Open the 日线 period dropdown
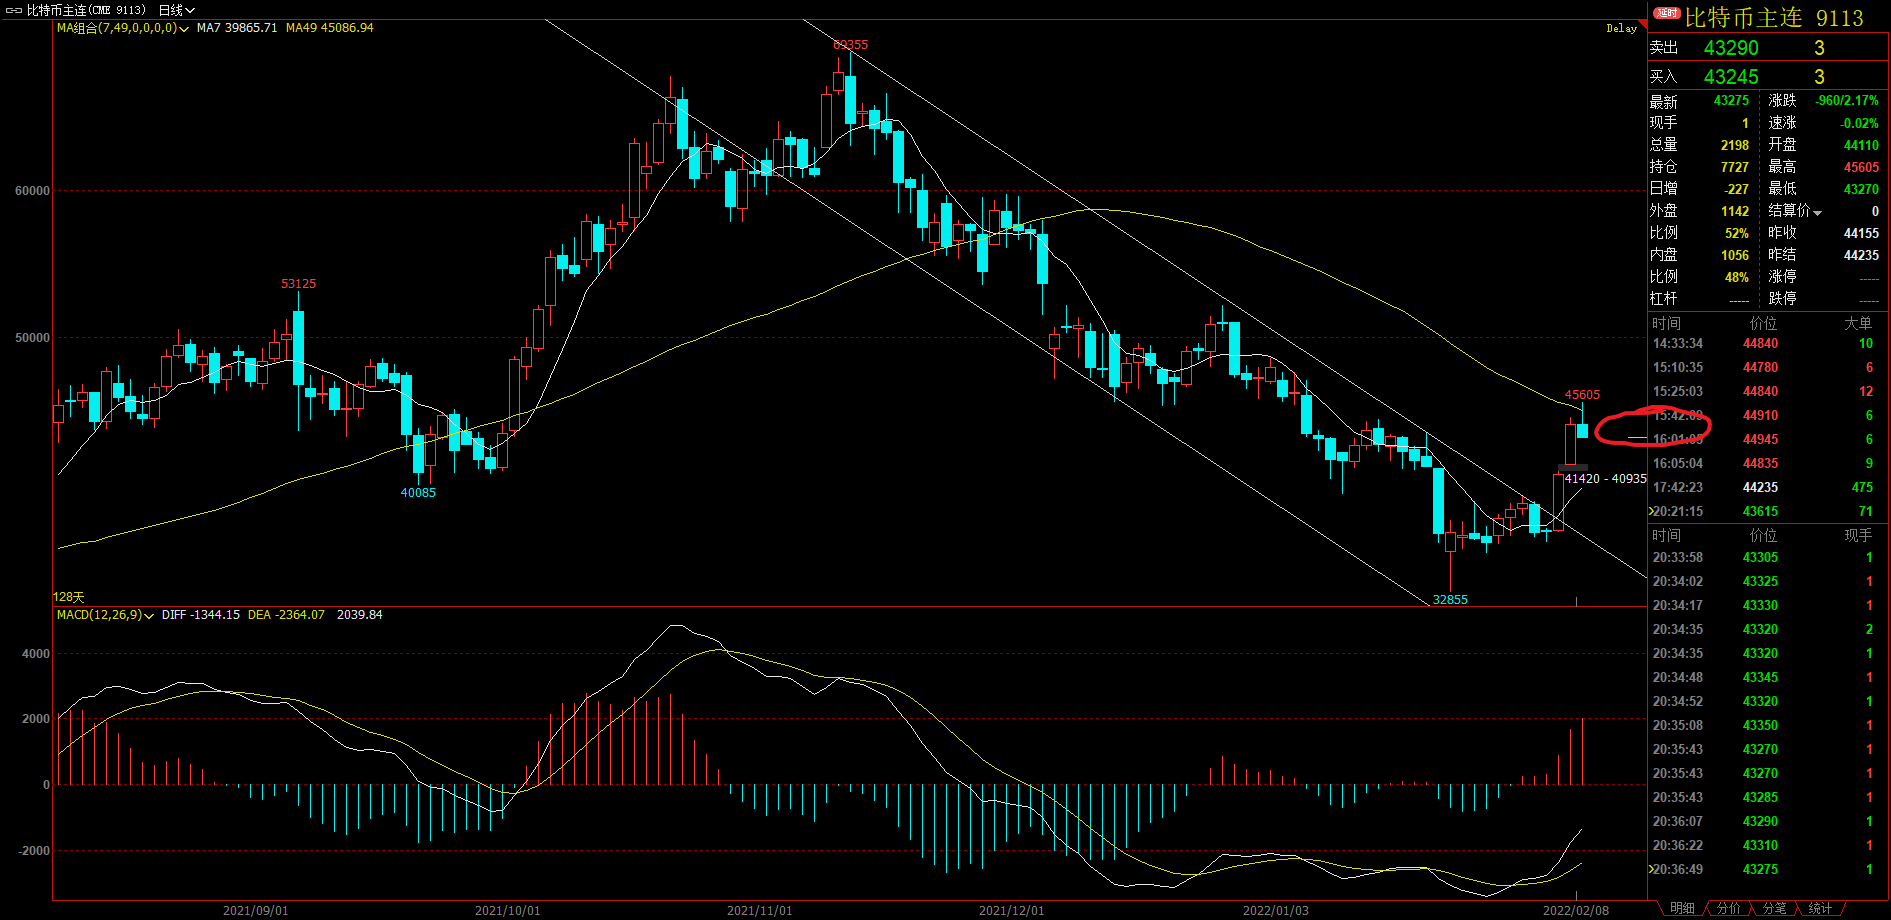Image resolution: width=1891 pixels, height=920 pixels. (x=176, y=10)
